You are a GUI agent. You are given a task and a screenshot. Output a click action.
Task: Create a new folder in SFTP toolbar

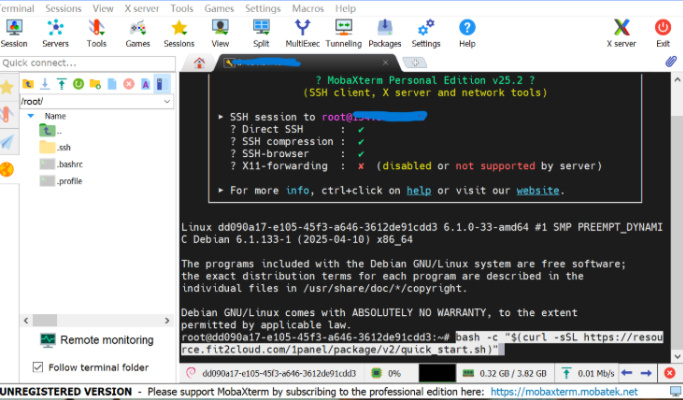tap(95, 84)
